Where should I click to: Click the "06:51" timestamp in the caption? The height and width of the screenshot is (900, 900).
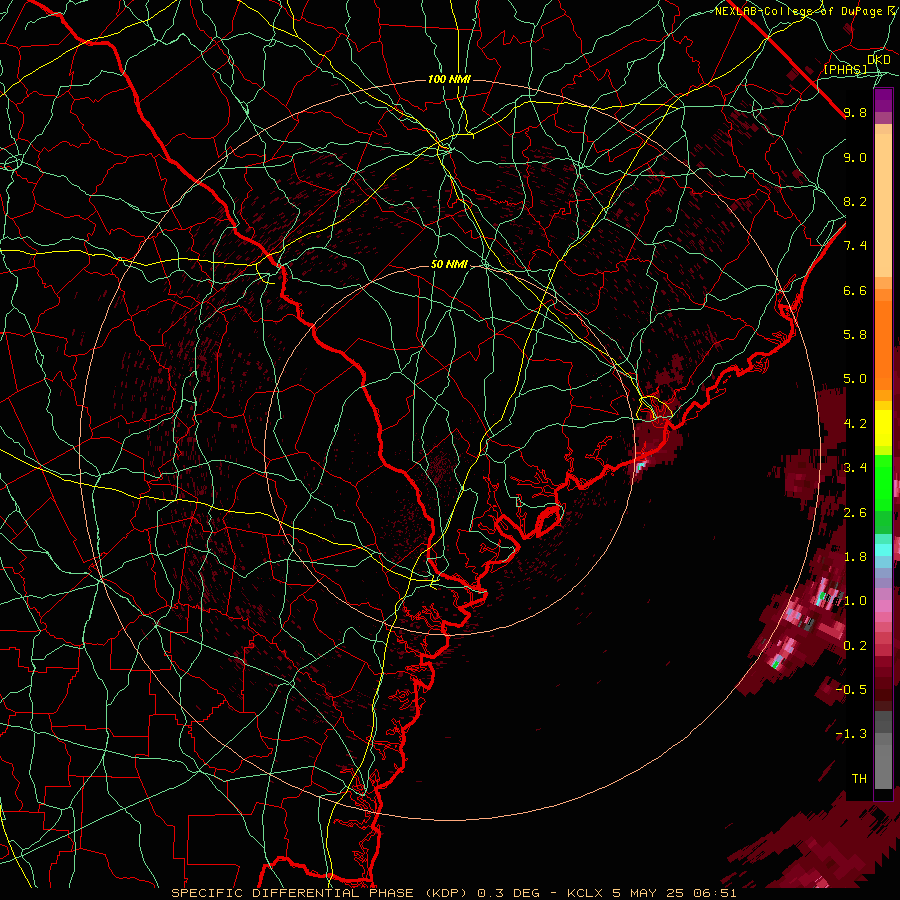click(716, 893)
